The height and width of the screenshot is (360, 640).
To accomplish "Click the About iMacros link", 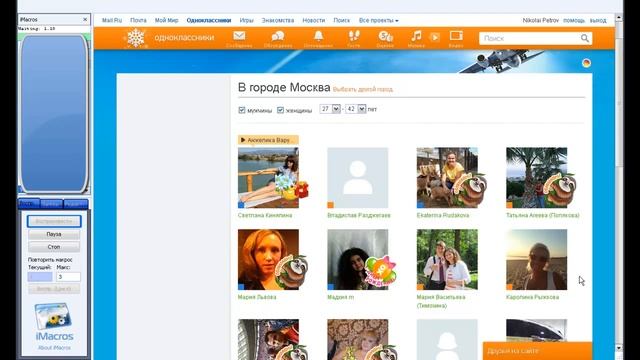I will point(54,348).
